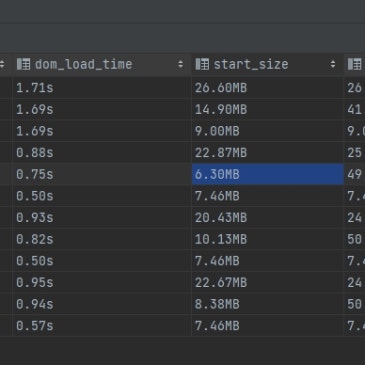The height and width of the screenshot is (365, 365).
Task: Select the 1.71s cell
Action: pyautogui.click(x=102, y=88)
